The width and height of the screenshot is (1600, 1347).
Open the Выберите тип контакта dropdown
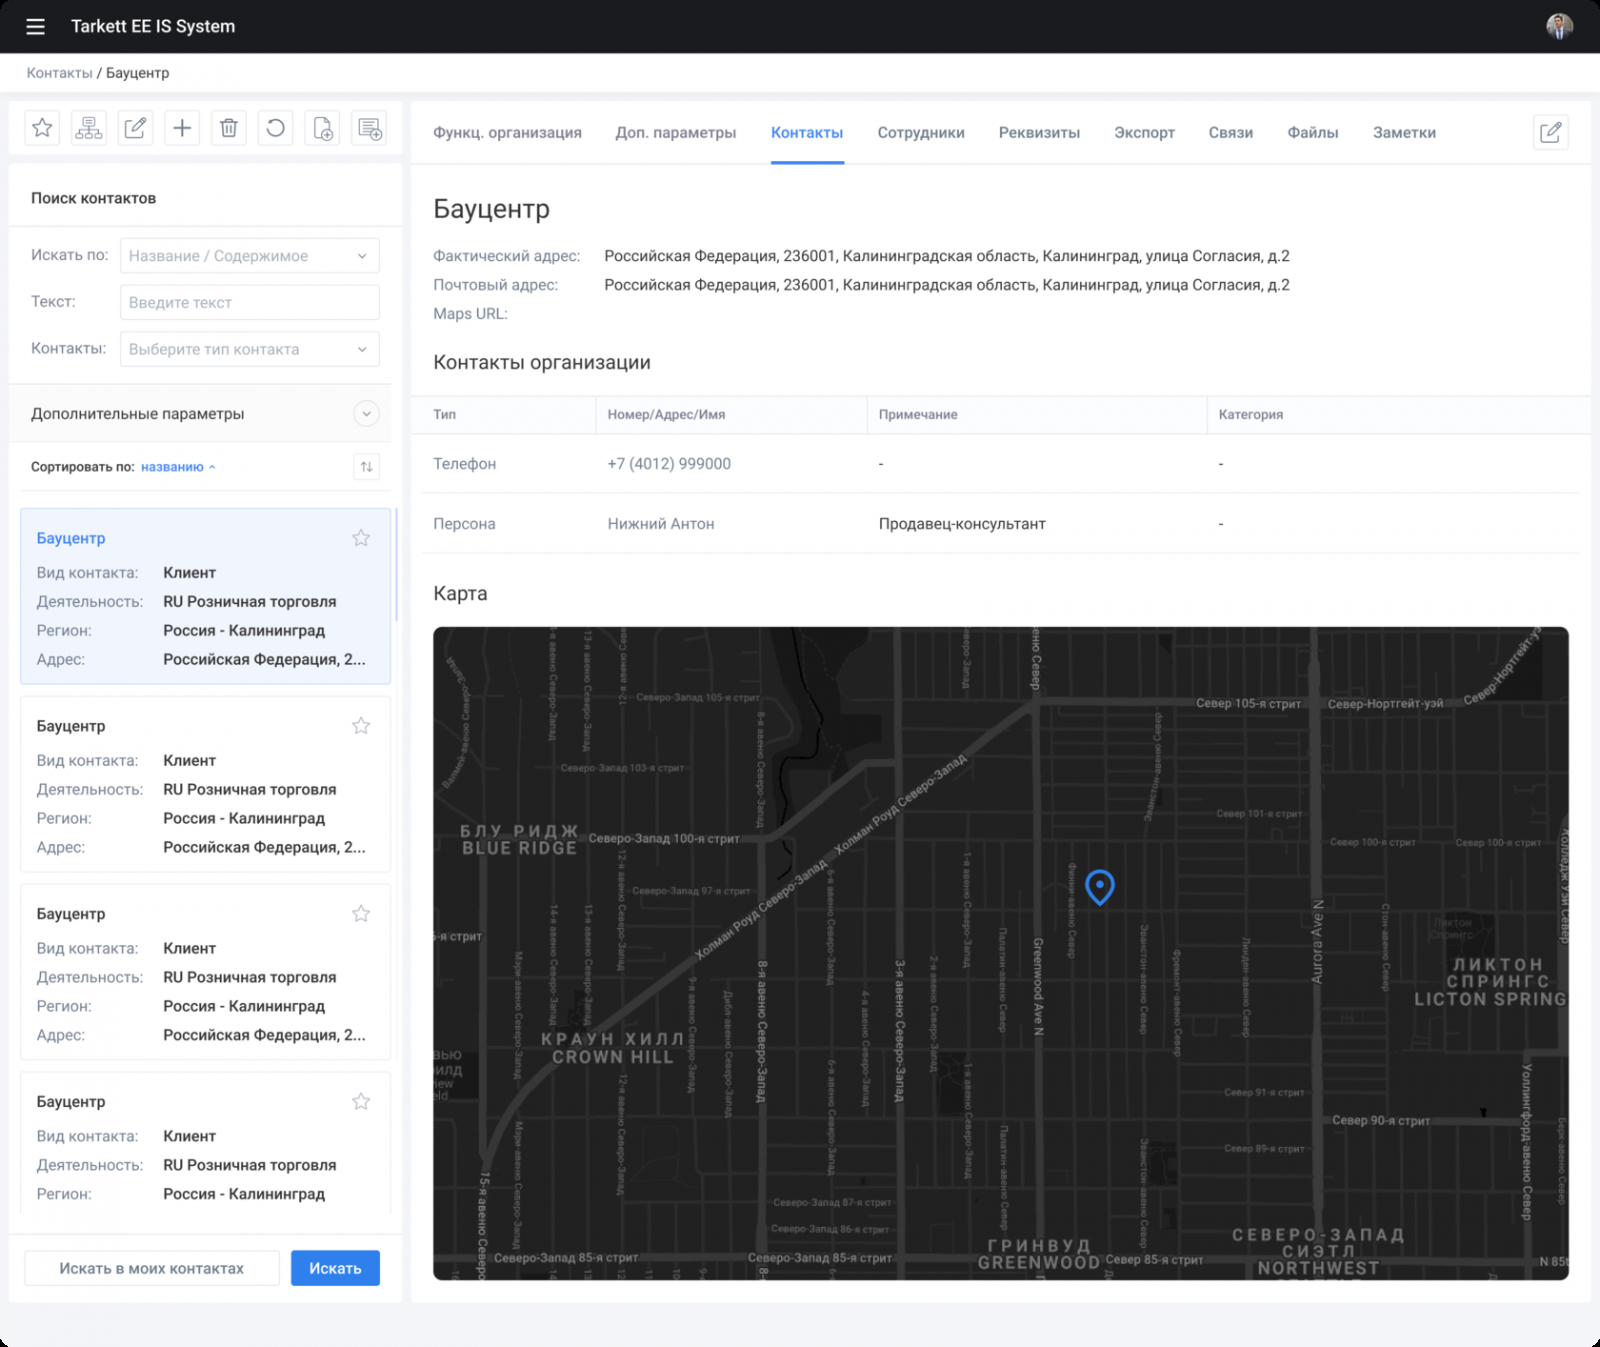click(x=249, y=349)
